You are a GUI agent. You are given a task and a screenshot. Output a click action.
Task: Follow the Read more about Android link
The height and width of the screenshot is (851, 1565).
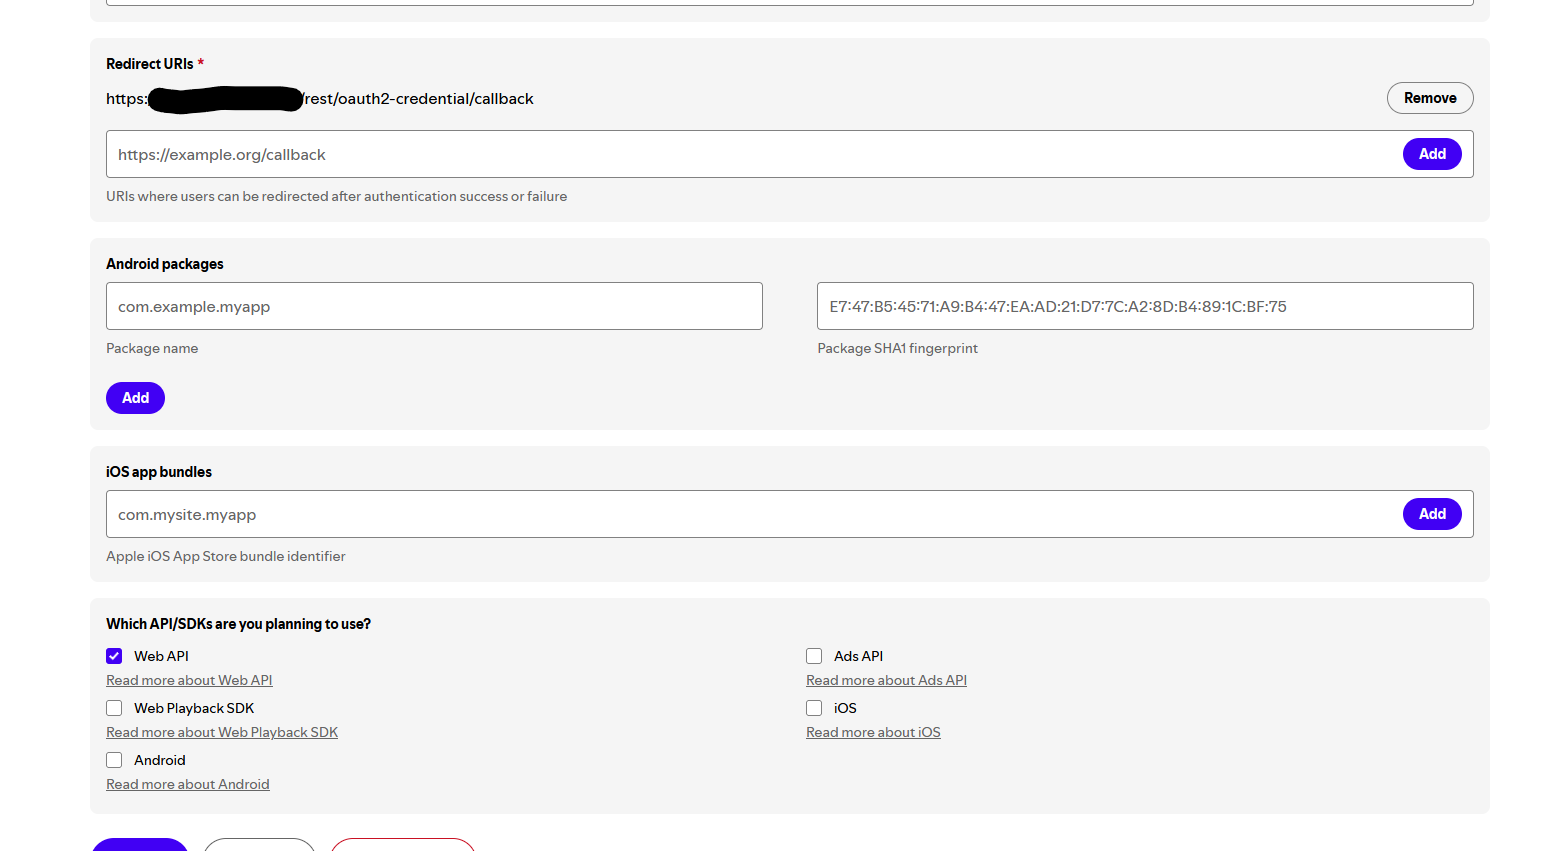coord(188,785)
